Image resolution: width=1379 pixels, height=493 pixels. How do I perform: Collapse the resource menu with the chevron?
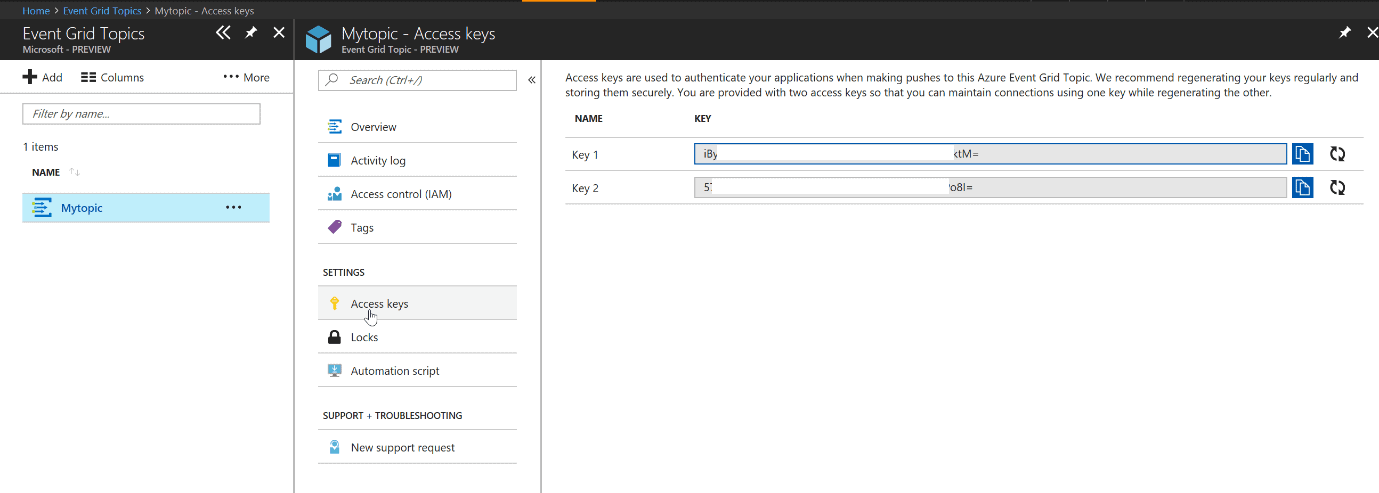coord(532,80)
